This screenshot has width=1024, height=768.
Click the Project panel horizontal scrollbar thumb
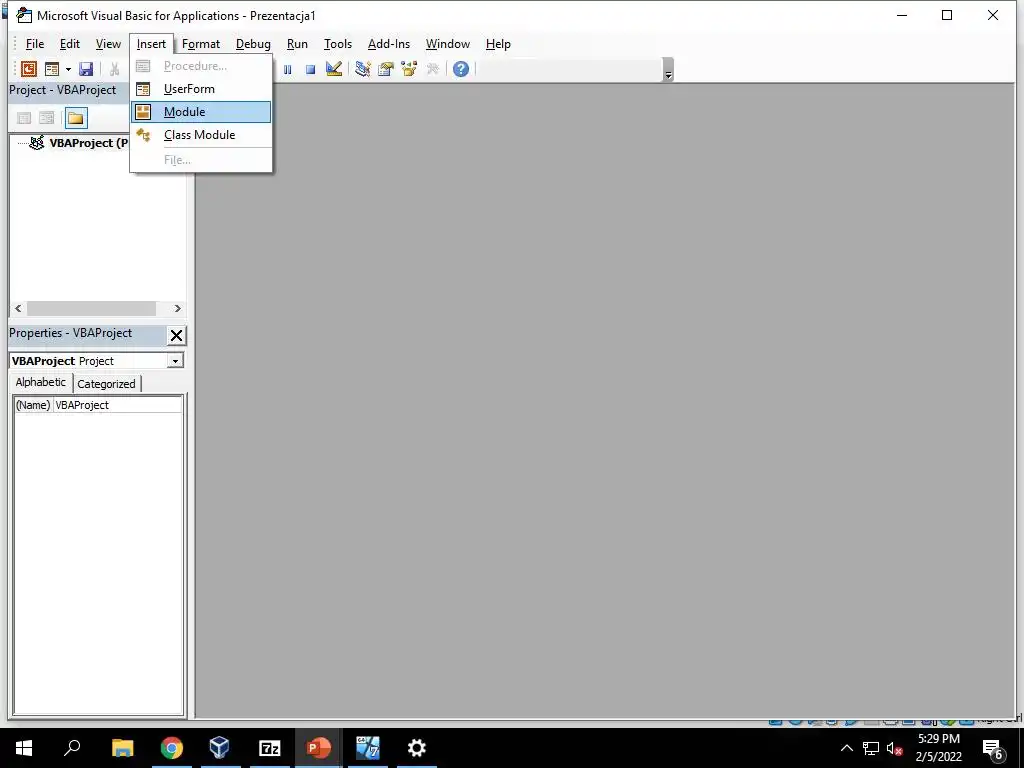(91, 308)
